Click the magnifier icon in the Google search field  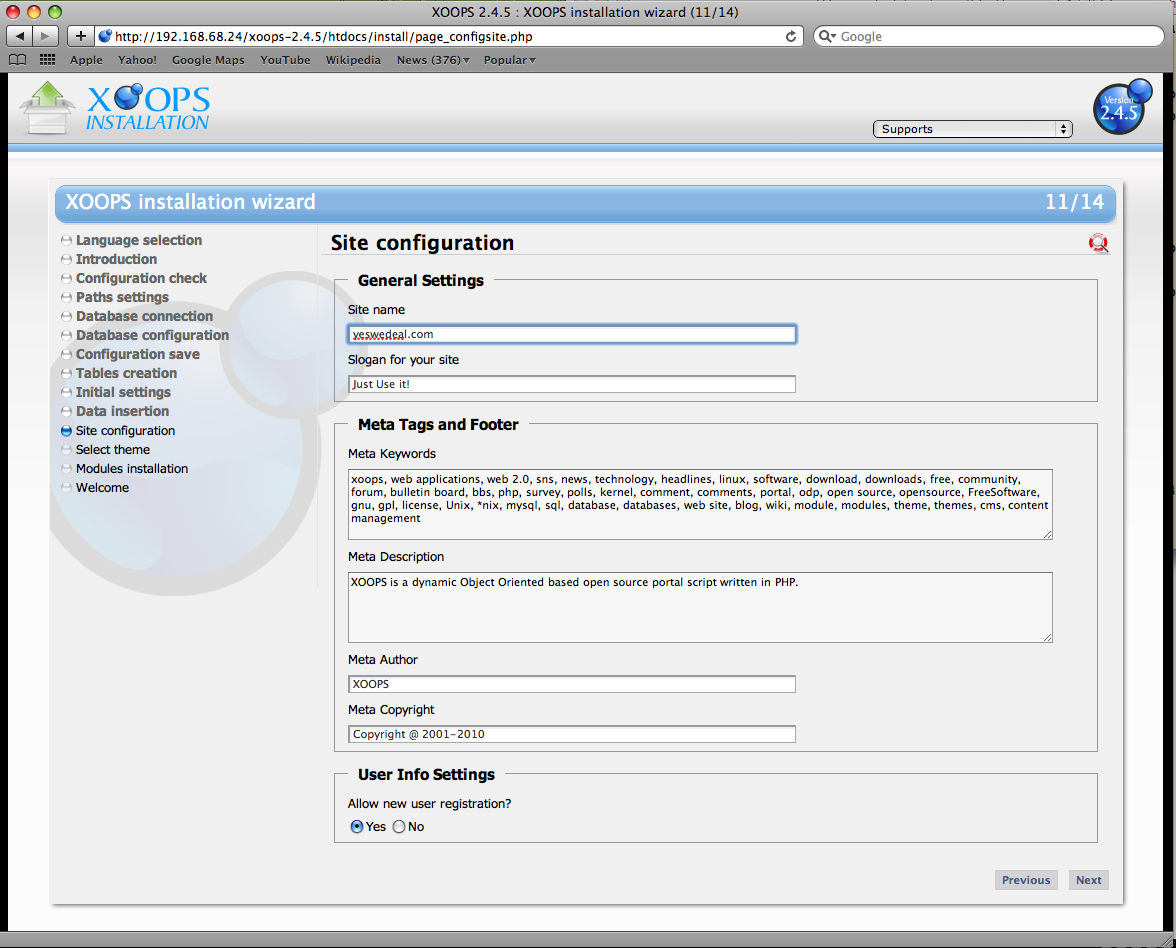click(x=826, y=35)
